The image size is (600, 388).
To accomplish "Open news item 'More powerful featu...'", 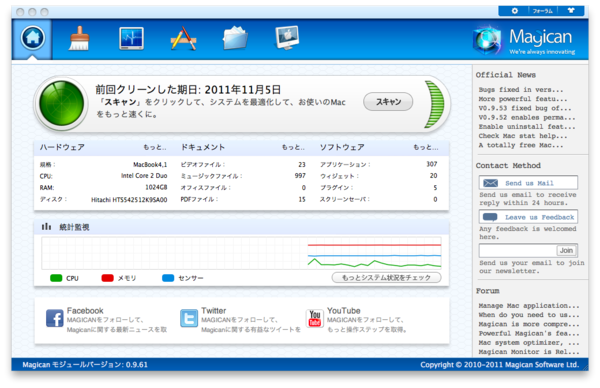I will coord(523,99).
